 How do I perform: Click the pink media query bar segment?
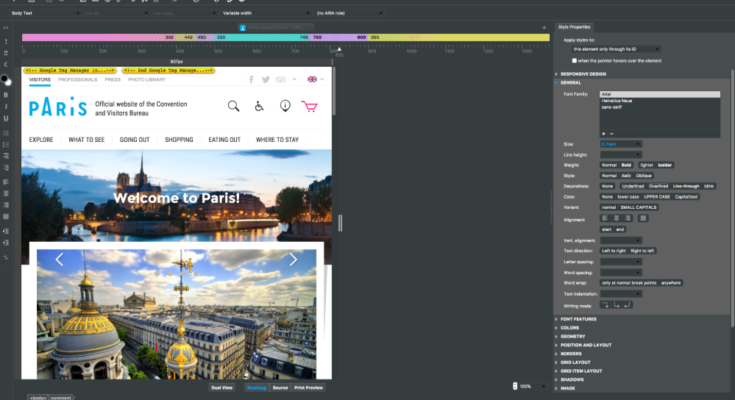click(x=98, y=37)
